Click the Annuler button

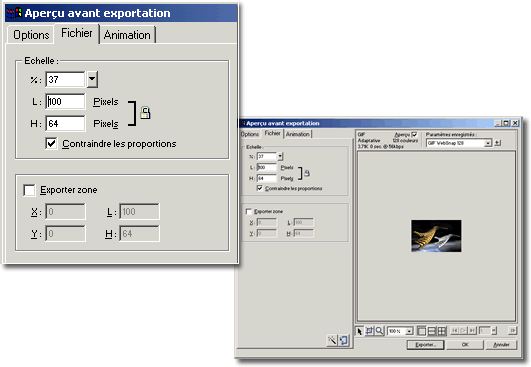click(x=501, y=345)
